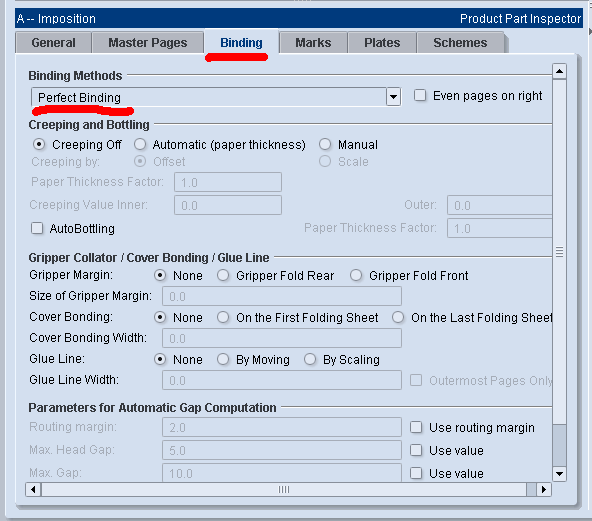Viewport: 592px width, 521px height.
Task: Click the Glue Line Width field
Action: pyautogui.click(x=282, y=380)
